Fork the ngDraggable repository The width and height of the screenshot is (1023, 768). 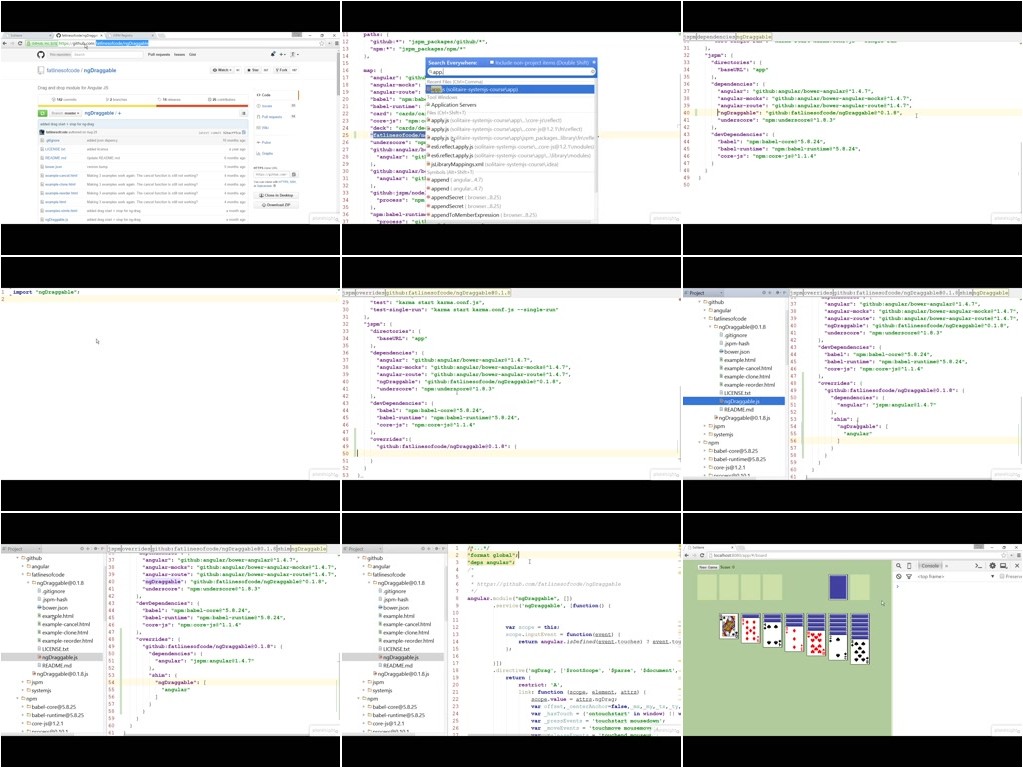(281, 70)
